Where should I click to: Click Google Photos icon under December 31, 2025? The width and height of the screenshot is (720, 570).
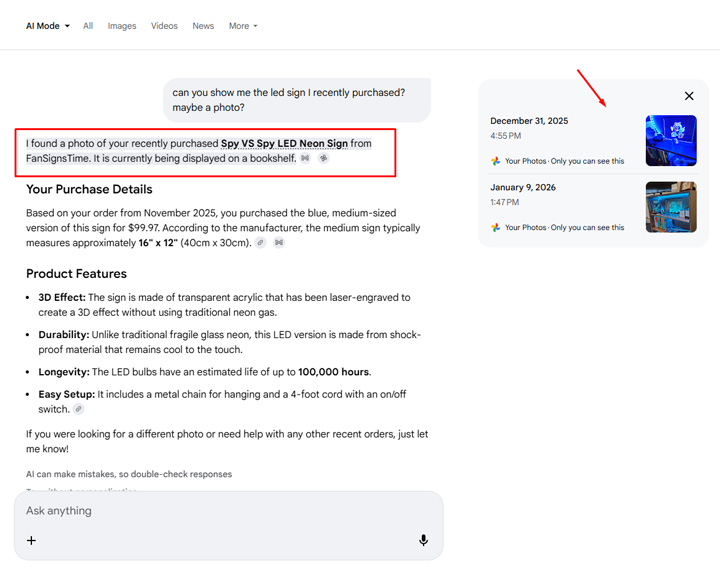496,161
